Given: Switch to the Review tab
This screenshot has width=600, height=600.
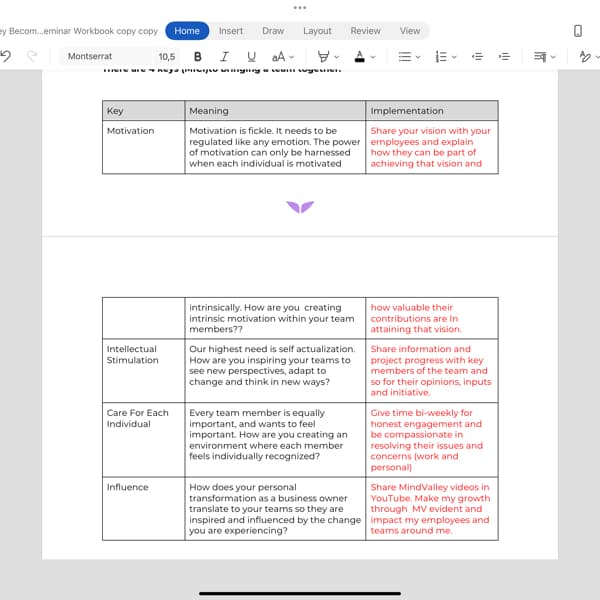Looking at the screenshot, I should [365, 31].
